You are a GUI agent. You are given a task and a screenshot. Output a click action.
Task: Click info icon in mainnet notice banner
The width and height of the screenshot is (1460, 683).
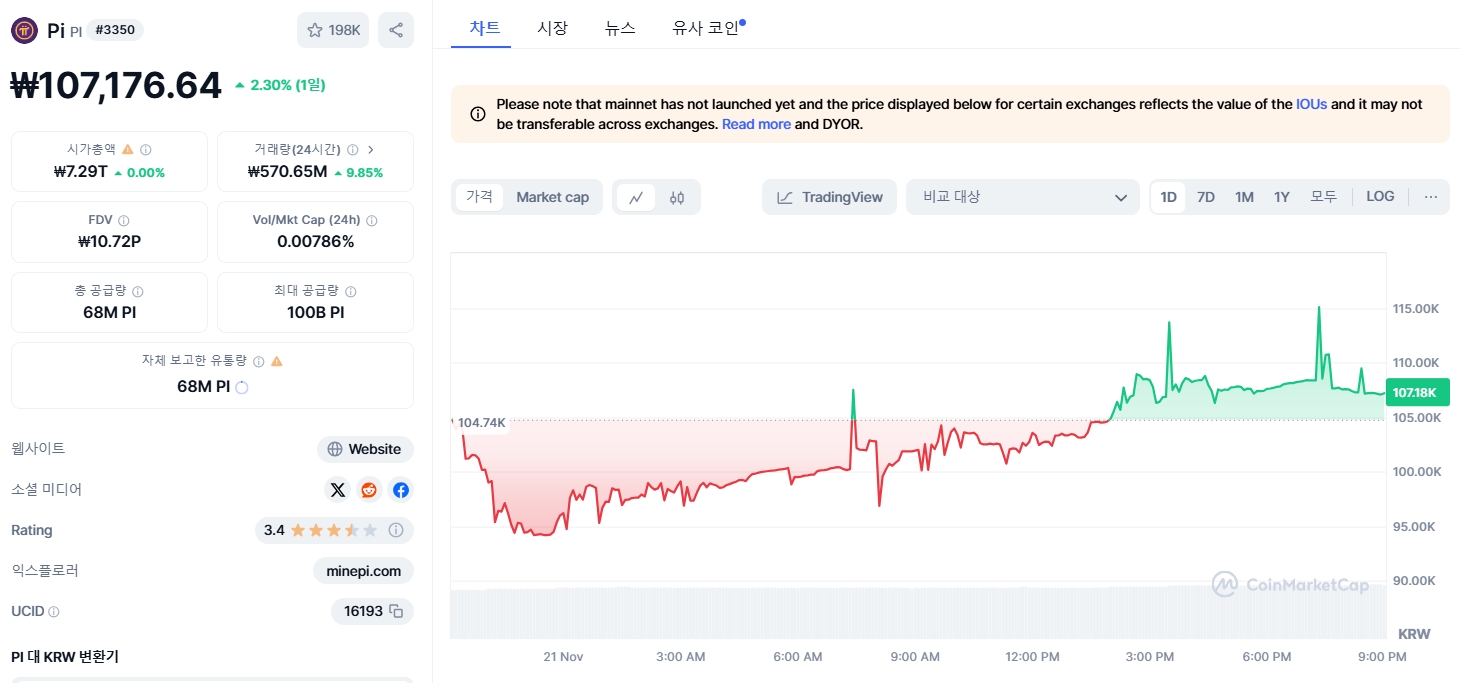[x=478, y=114]
